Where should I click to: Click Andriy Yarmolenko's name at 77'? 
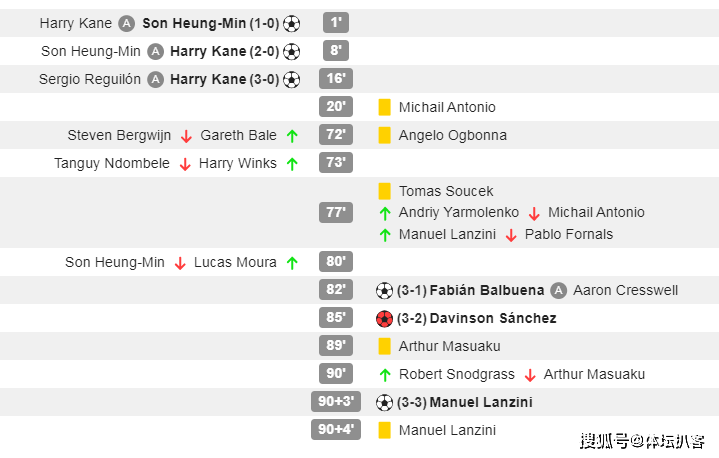(459, 212)
